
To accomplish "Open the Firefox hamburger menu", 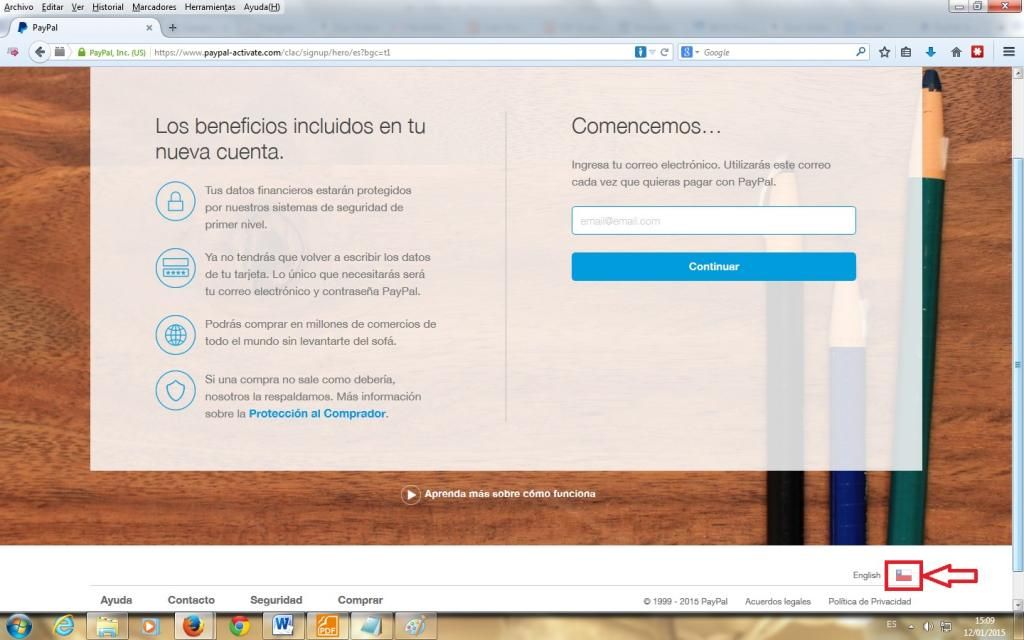I will coord(1009,52).
